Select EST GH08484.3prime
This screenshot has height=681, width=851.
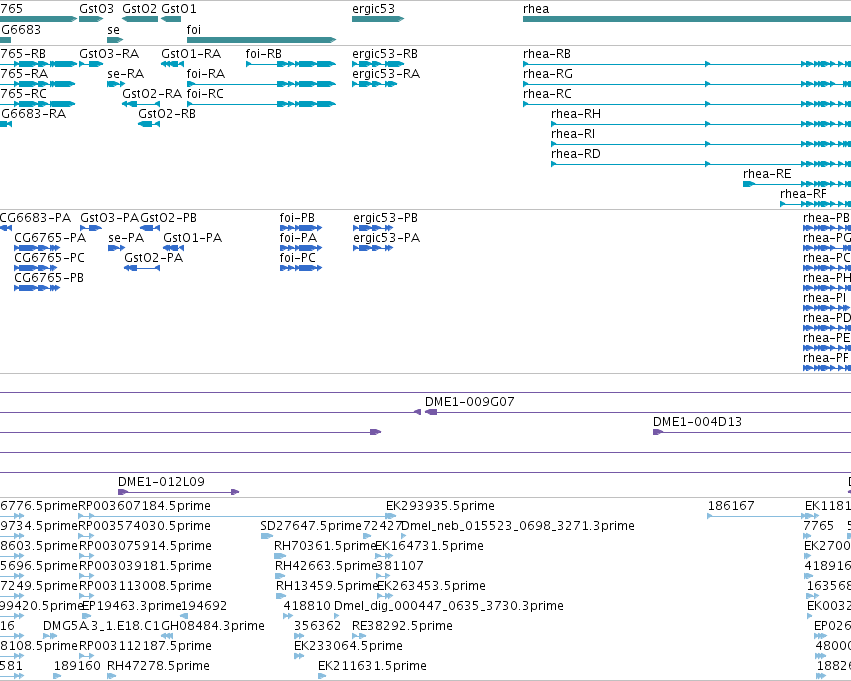click(x=167, y=636)
